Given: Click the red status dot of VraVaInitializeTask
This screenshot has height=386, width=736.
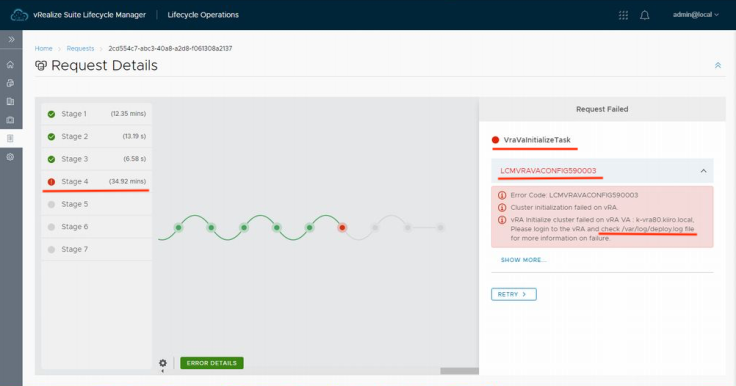Looking at the screenshot, I should point(495,140).
